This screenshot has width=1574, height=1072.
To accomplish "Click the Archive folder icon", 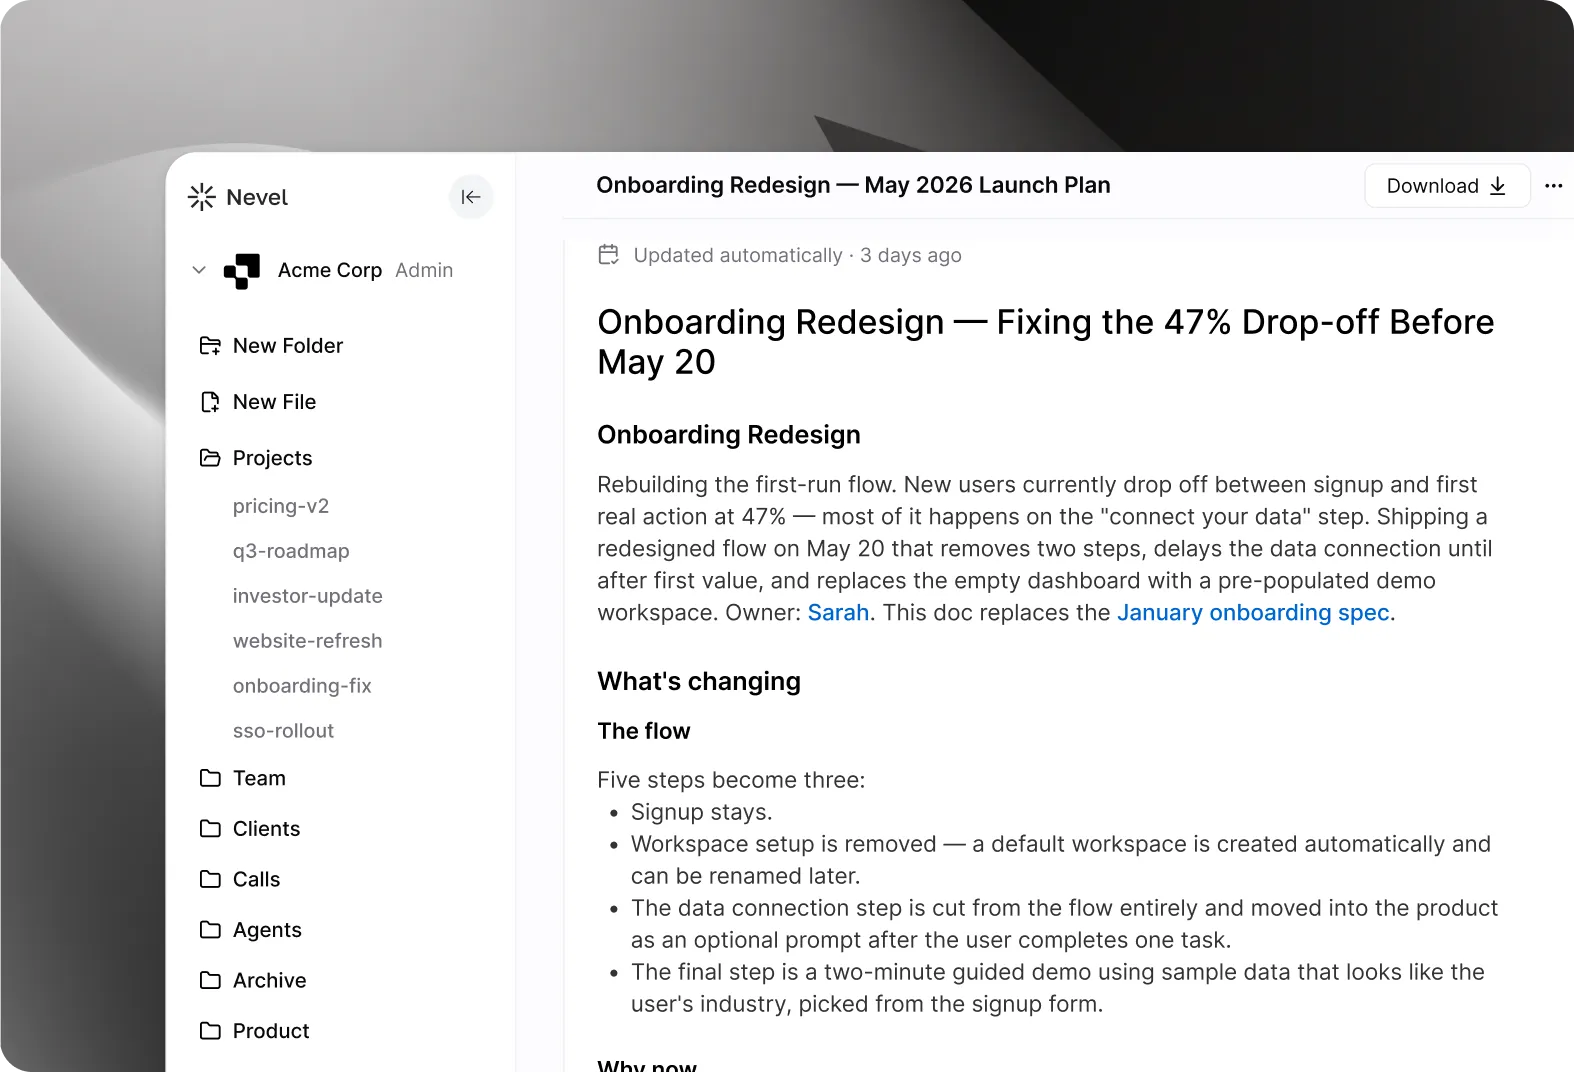I will pyautogui.click(x=210, y=980).
